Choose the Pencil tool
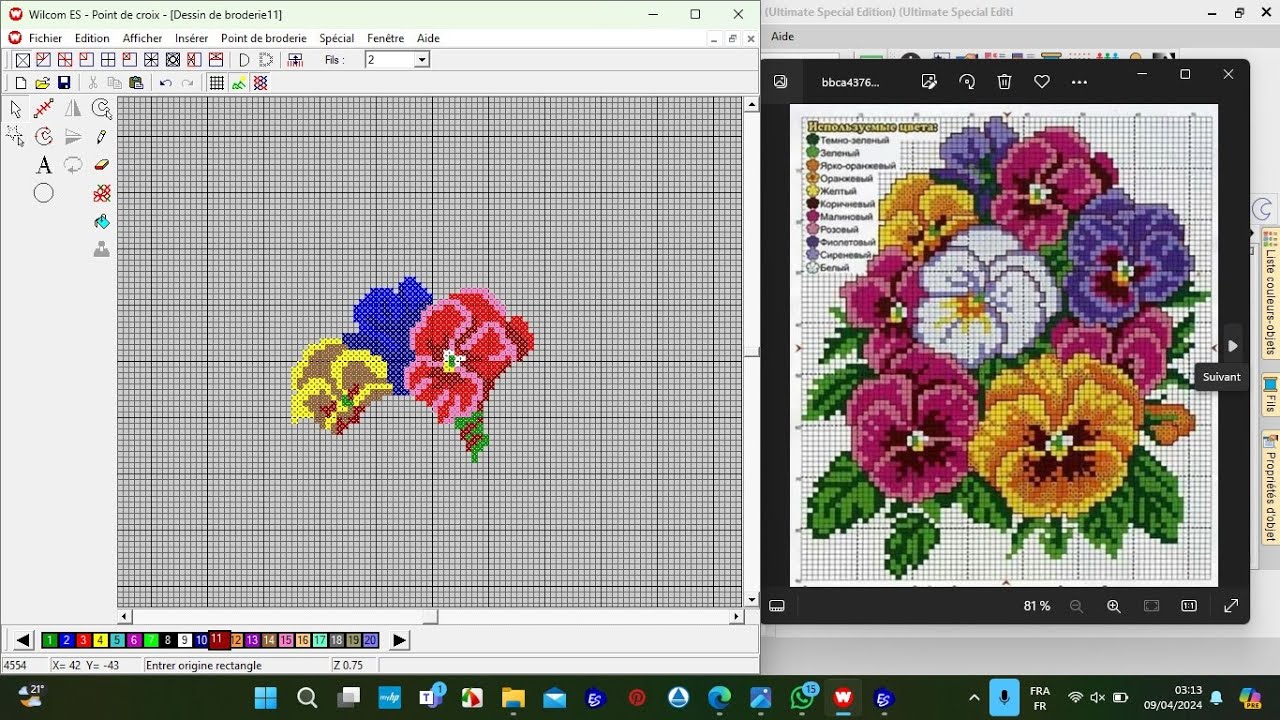The width and height of the screenshot is (1280, 720). pos(101,136)
